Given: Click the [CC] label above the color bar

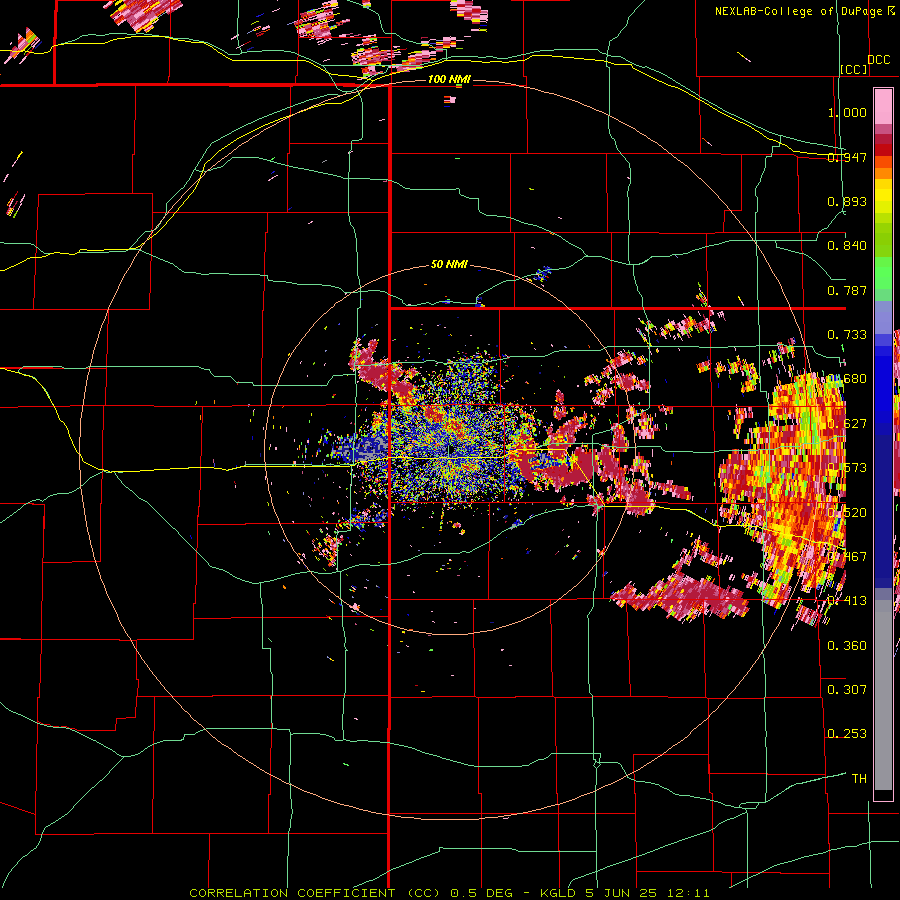Looking at the screenshot, I should (x=854, y=69).
